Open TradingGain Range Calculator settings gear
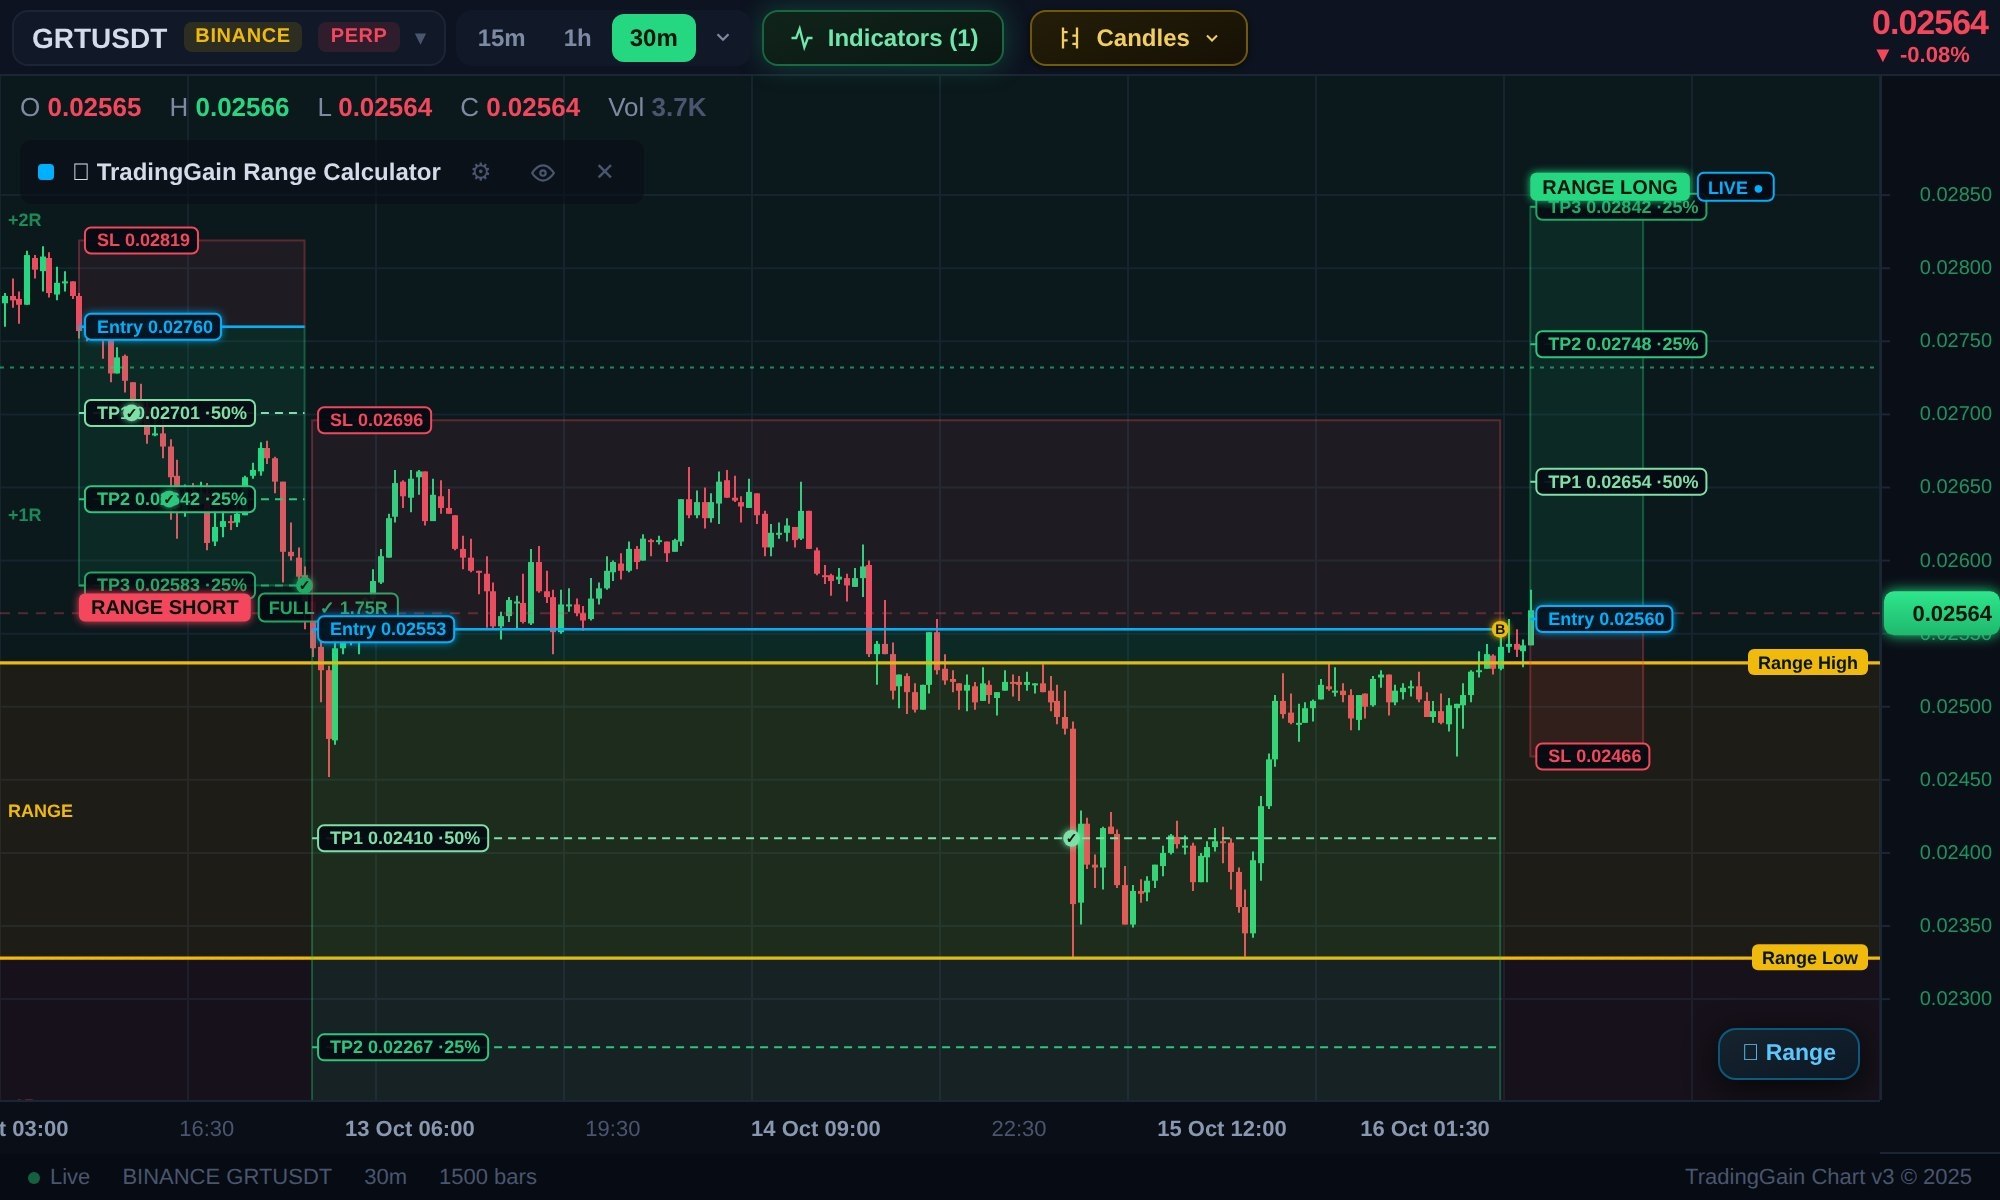 pos(481,172)
